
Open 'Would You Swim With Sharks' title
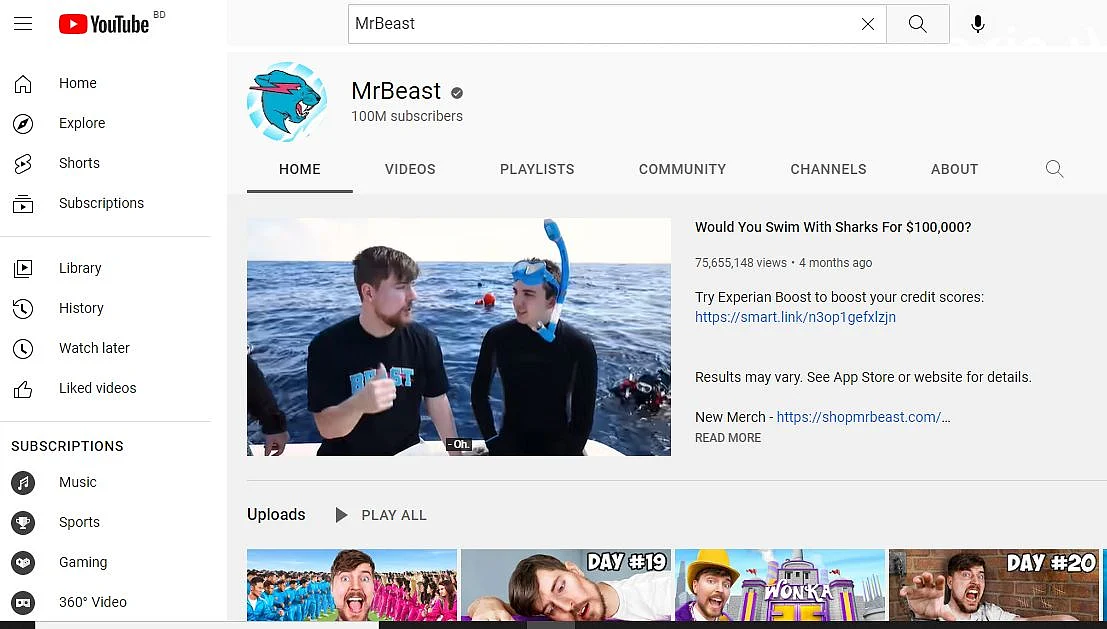pos(833,227)
